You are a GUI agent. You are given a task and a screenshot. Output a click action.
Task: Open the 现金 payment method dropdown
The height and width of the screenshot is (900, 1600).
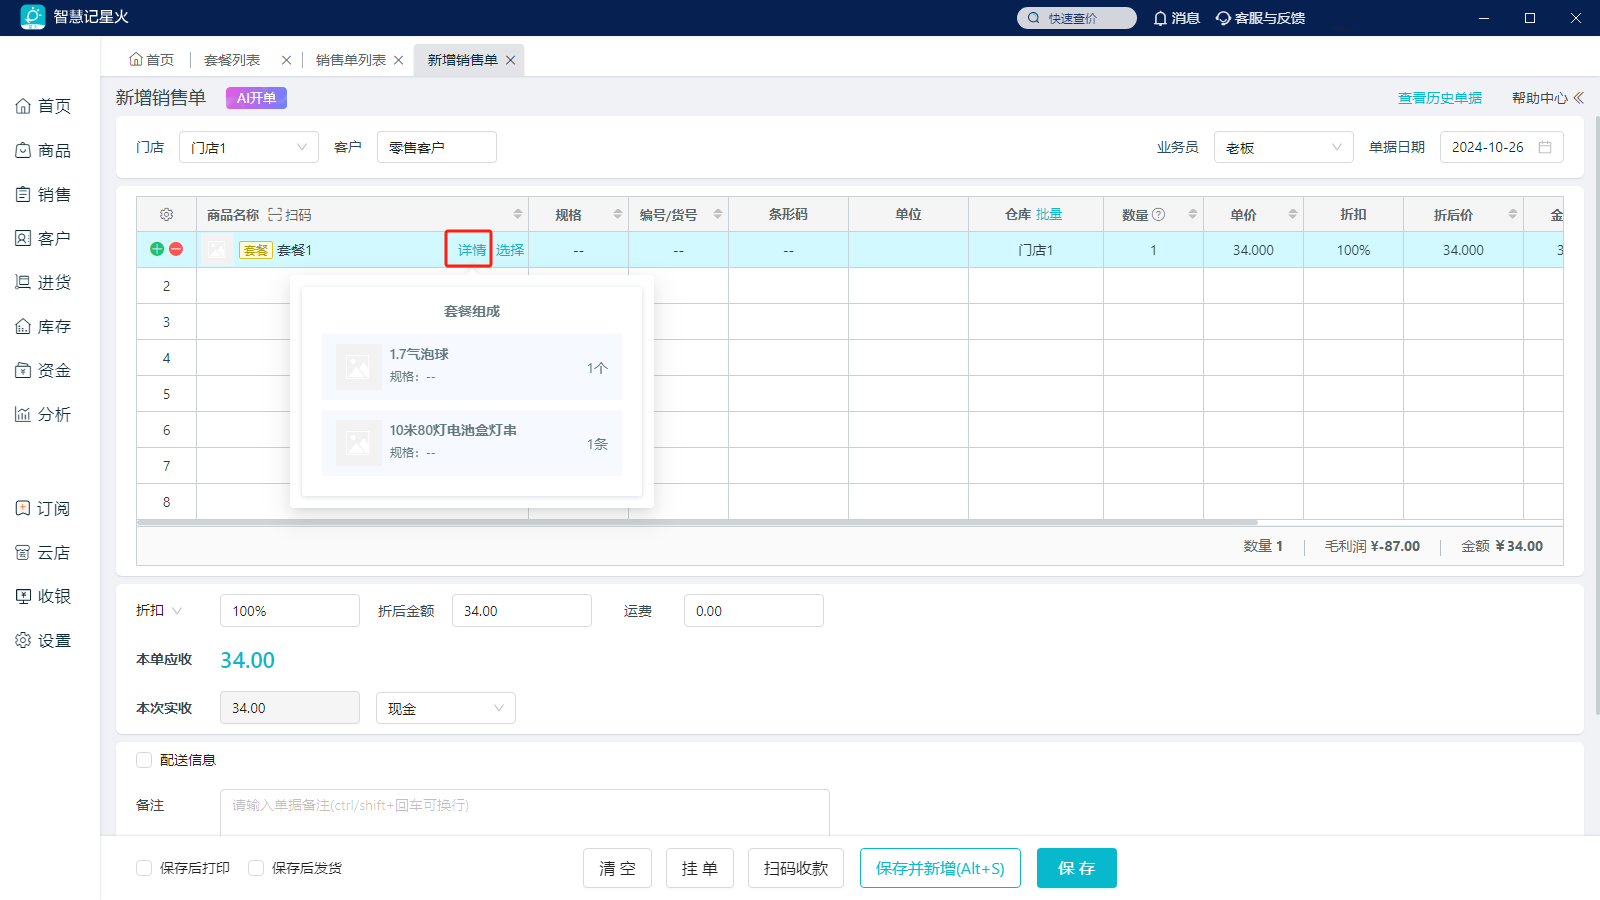point(446,708)
